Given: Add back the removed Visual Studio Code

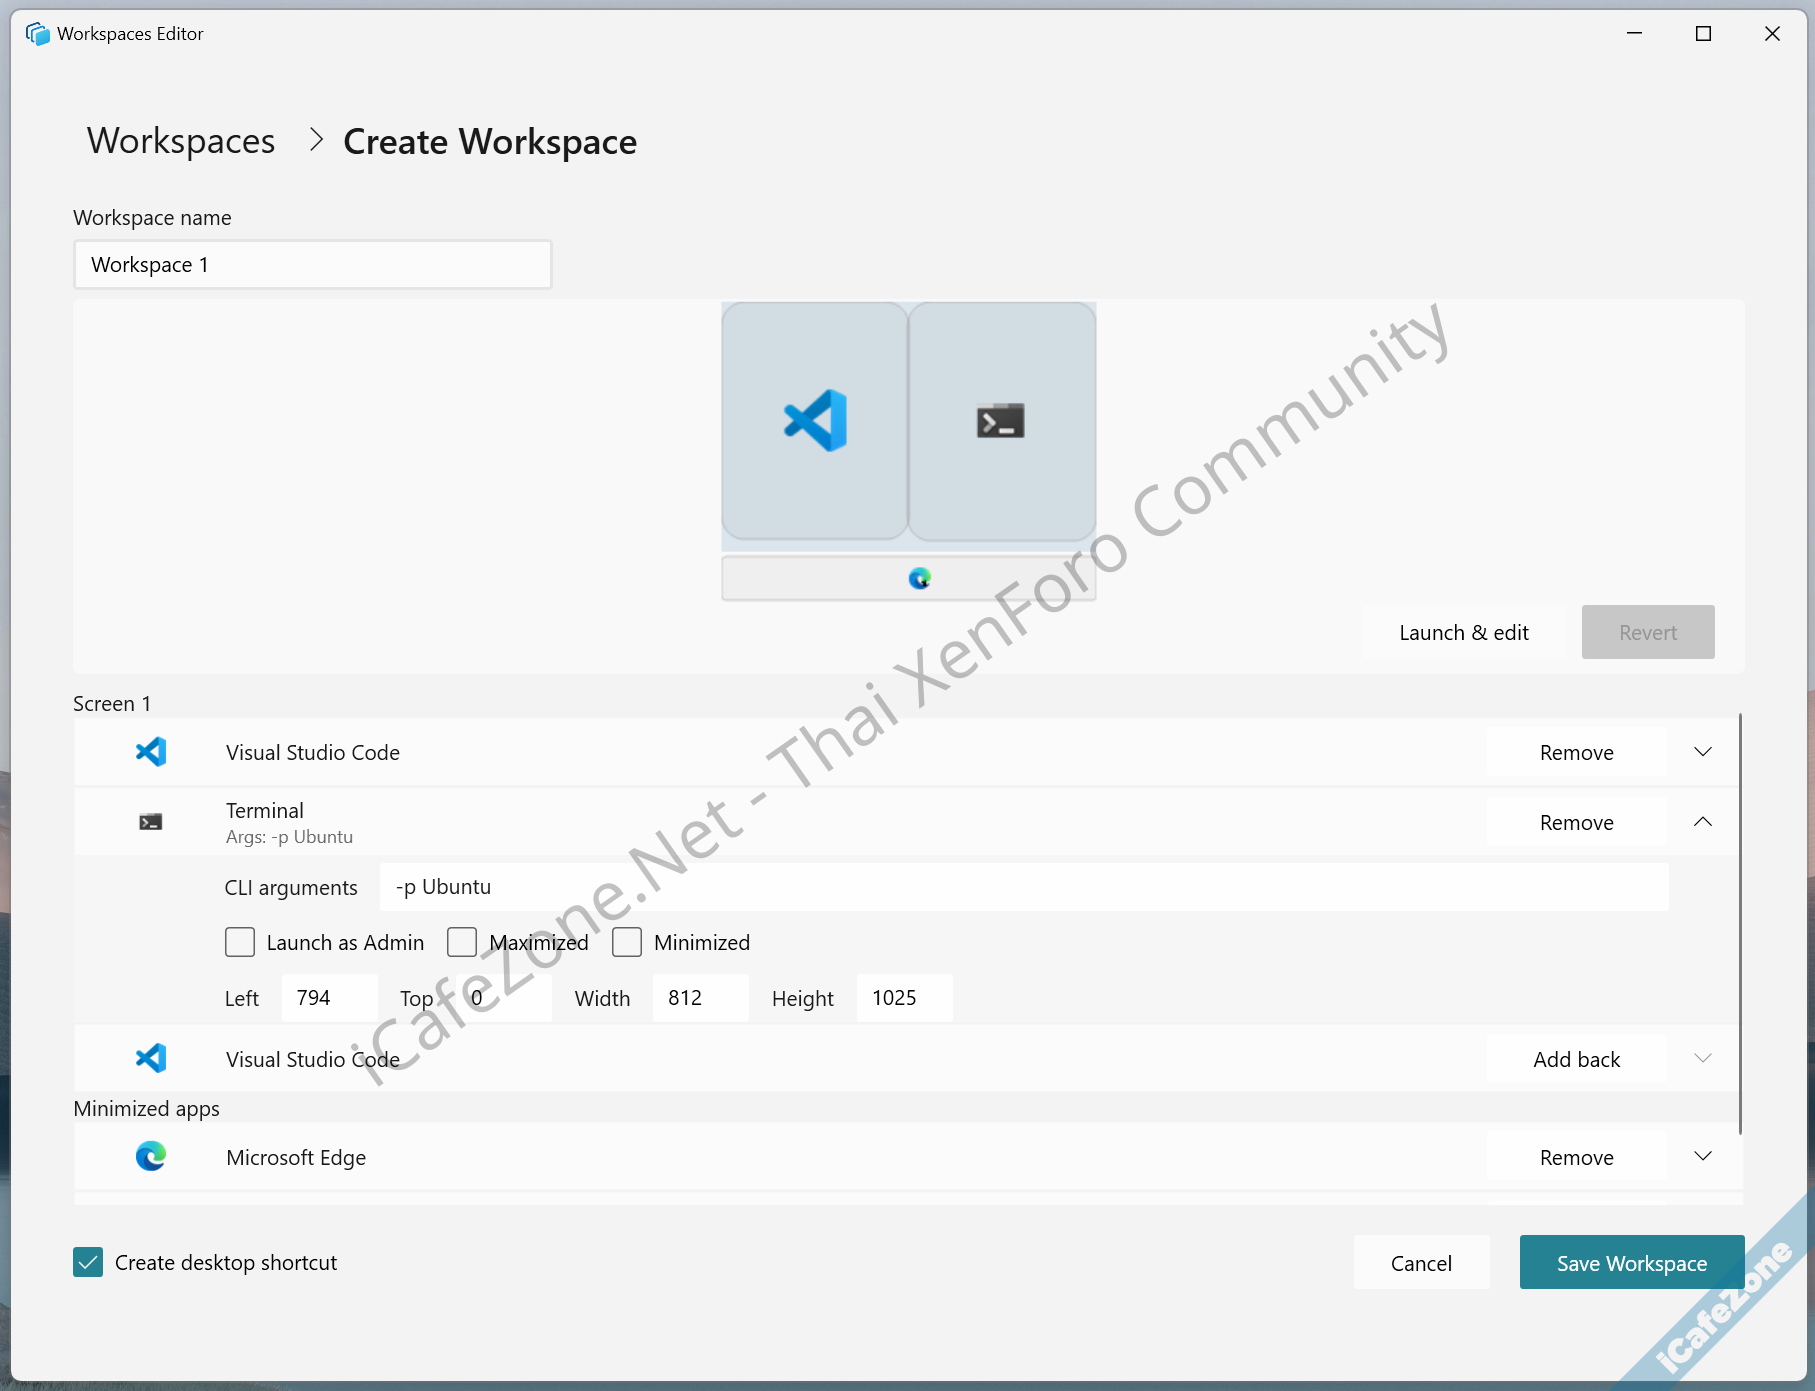Looking at the screenshot, I should (x=1576, y=1059).
